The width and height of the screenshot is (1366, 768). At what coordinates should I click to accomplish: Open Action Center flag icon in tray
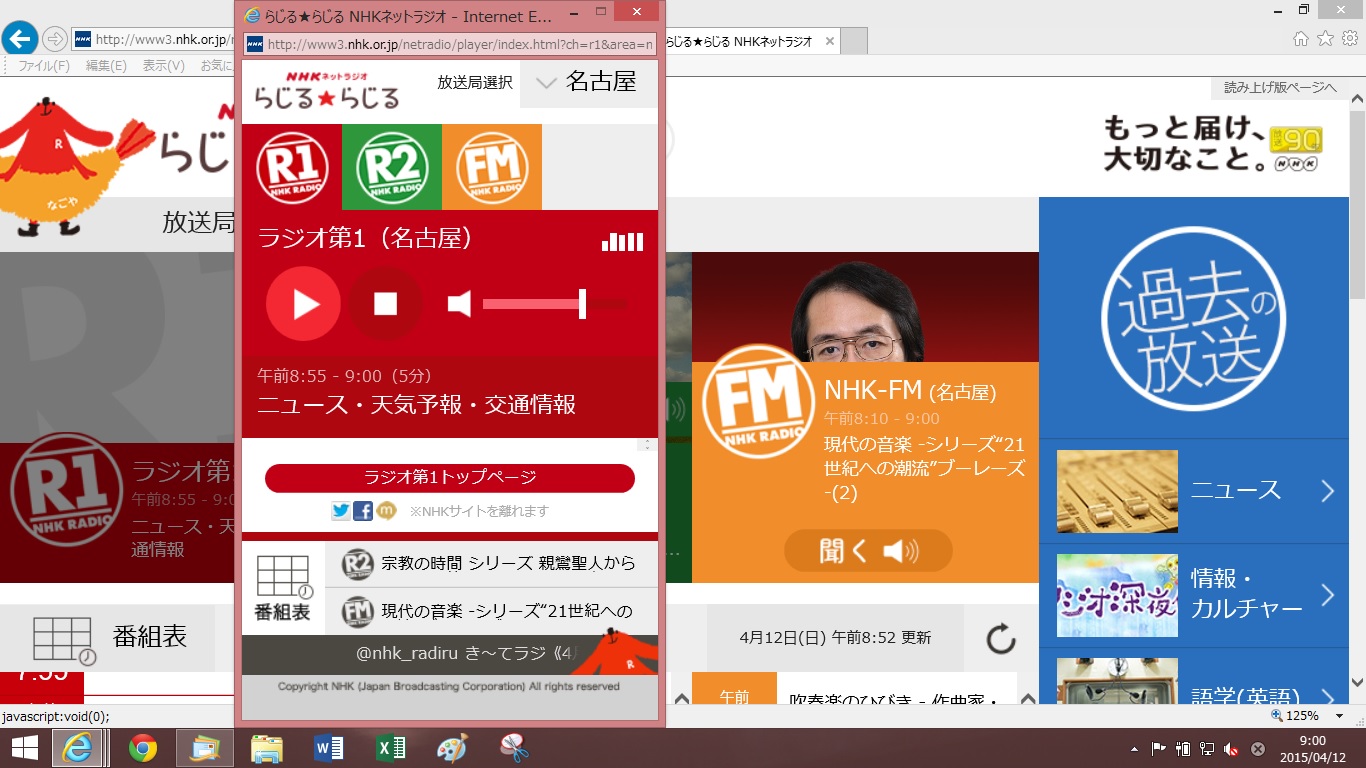(x=1159, y=749)
